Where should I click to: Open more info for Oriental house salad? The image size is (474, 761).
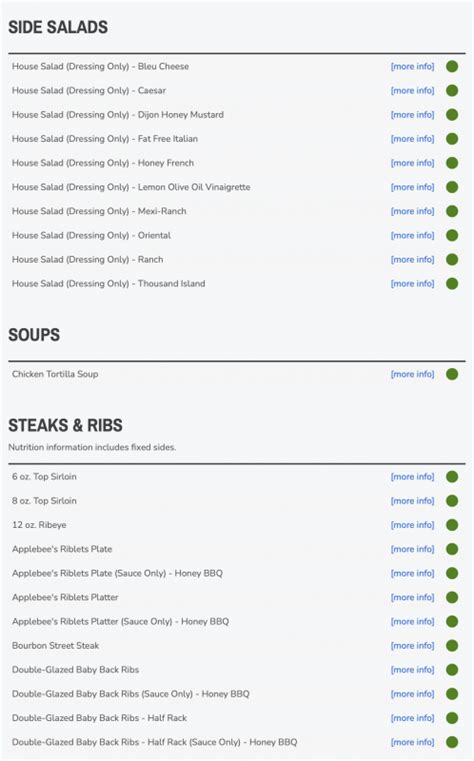click(412, 235)
